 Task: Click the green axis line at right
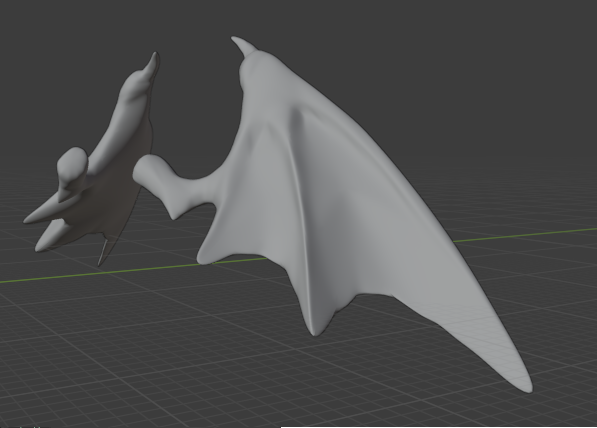point(525,234)
